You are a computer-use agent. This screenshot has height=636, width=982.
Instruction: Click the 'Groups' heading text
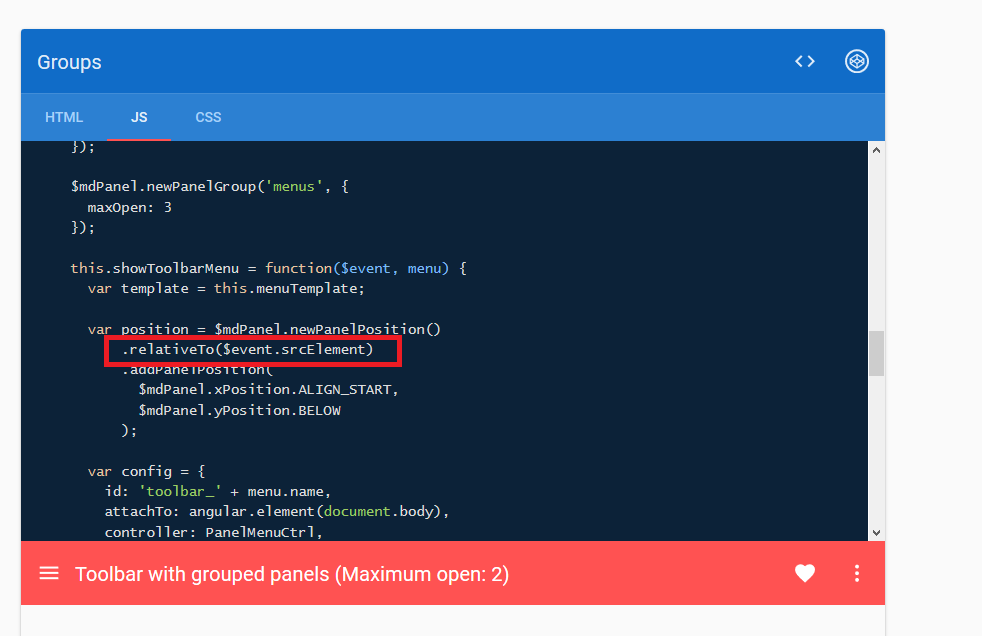[69, 62]
